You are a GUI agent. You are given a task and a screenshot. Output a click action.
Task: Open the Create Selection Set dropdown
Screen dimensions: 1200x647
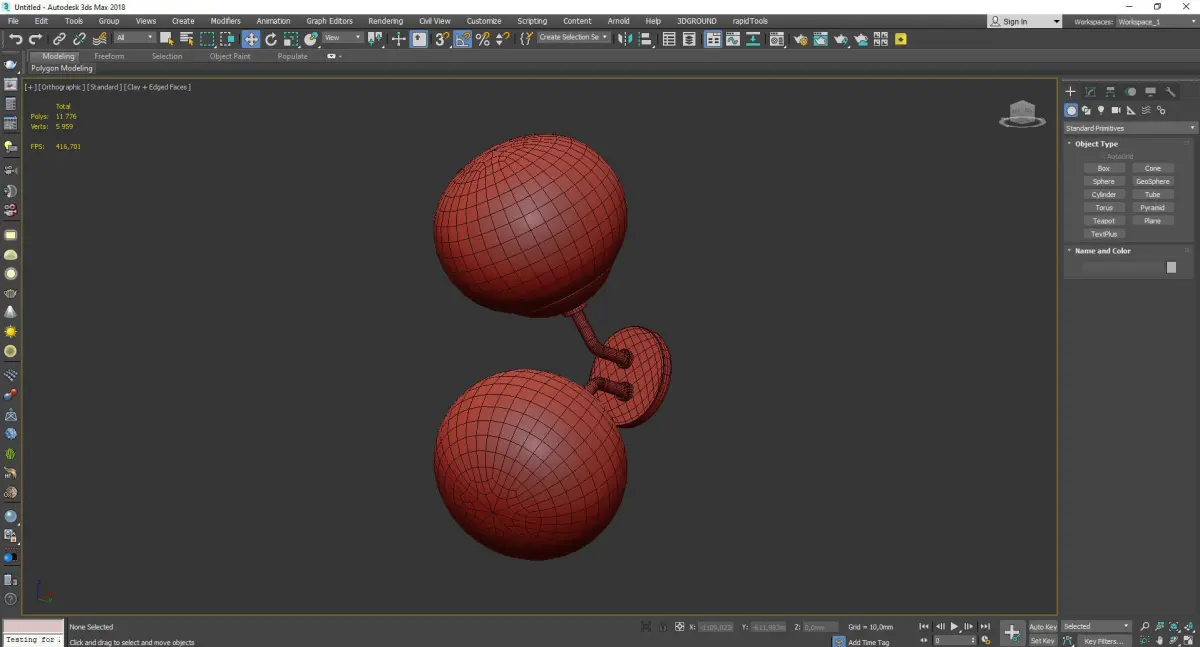tap(573, 38)
